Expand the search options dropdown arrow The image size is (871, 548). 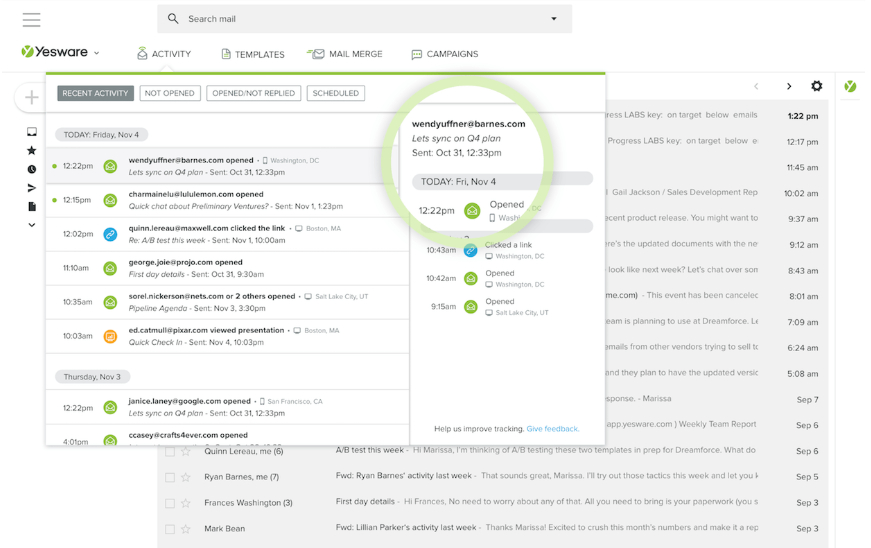pyautogui.click(x=554, y=19)
